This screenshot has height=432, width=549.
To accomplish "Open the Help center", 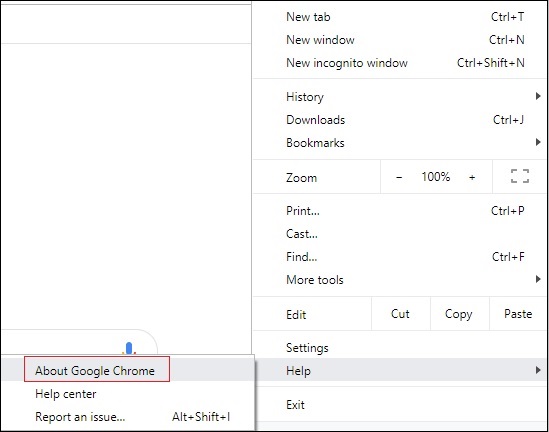I will 128,394.
